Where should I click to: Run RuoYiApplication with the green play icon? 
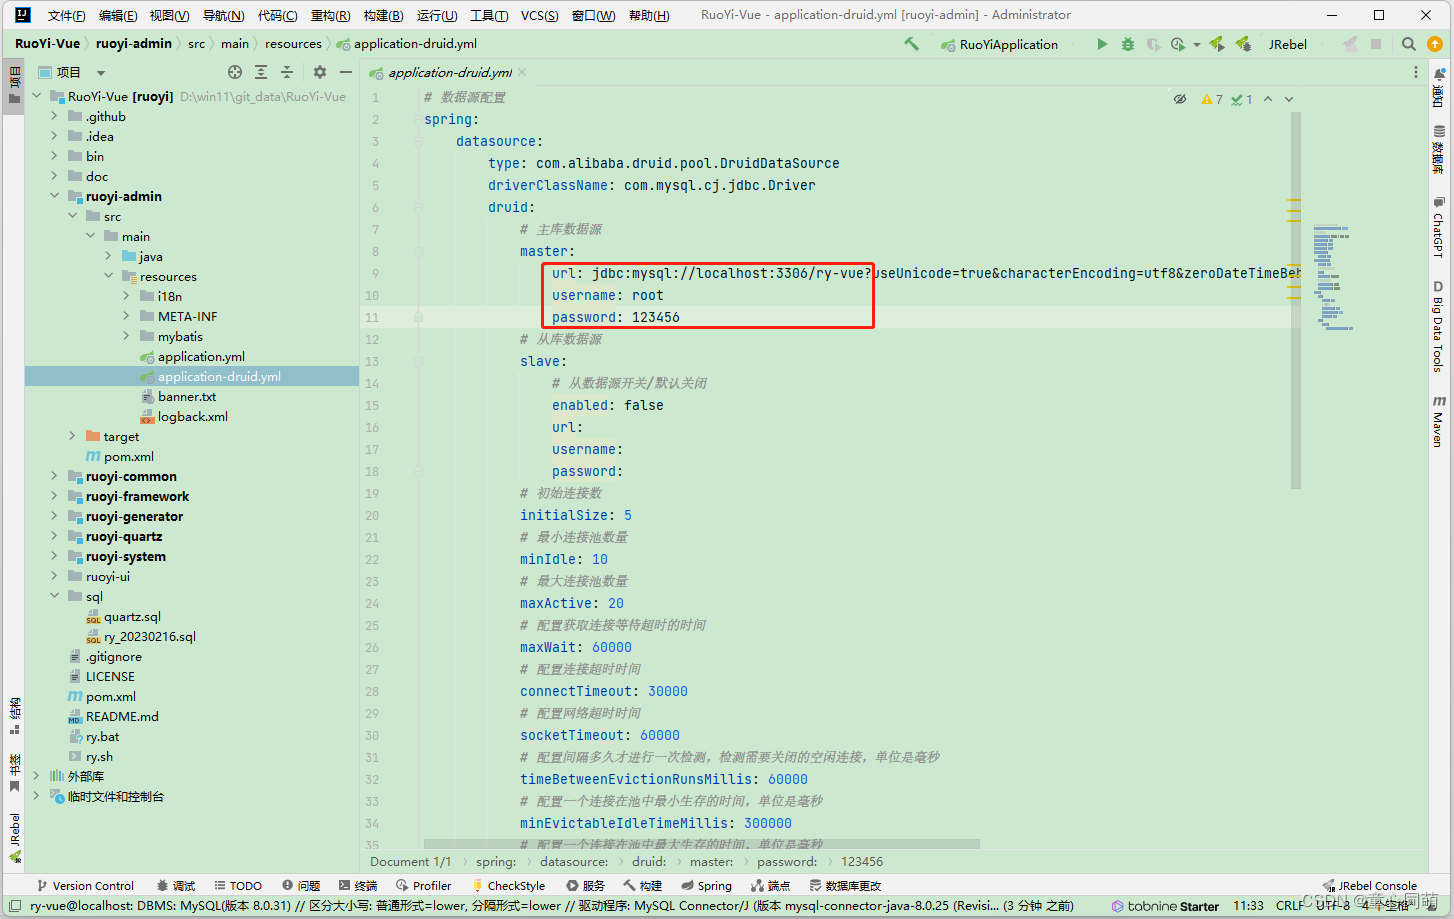coord(1102,44)
